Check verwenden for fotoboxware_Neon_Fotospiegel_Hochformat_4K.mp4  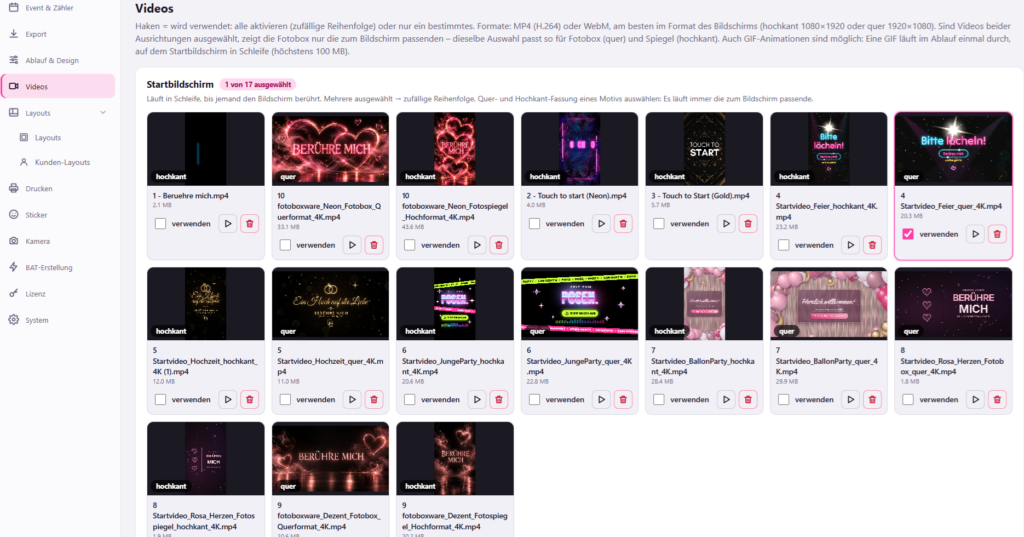click(409, 245)
